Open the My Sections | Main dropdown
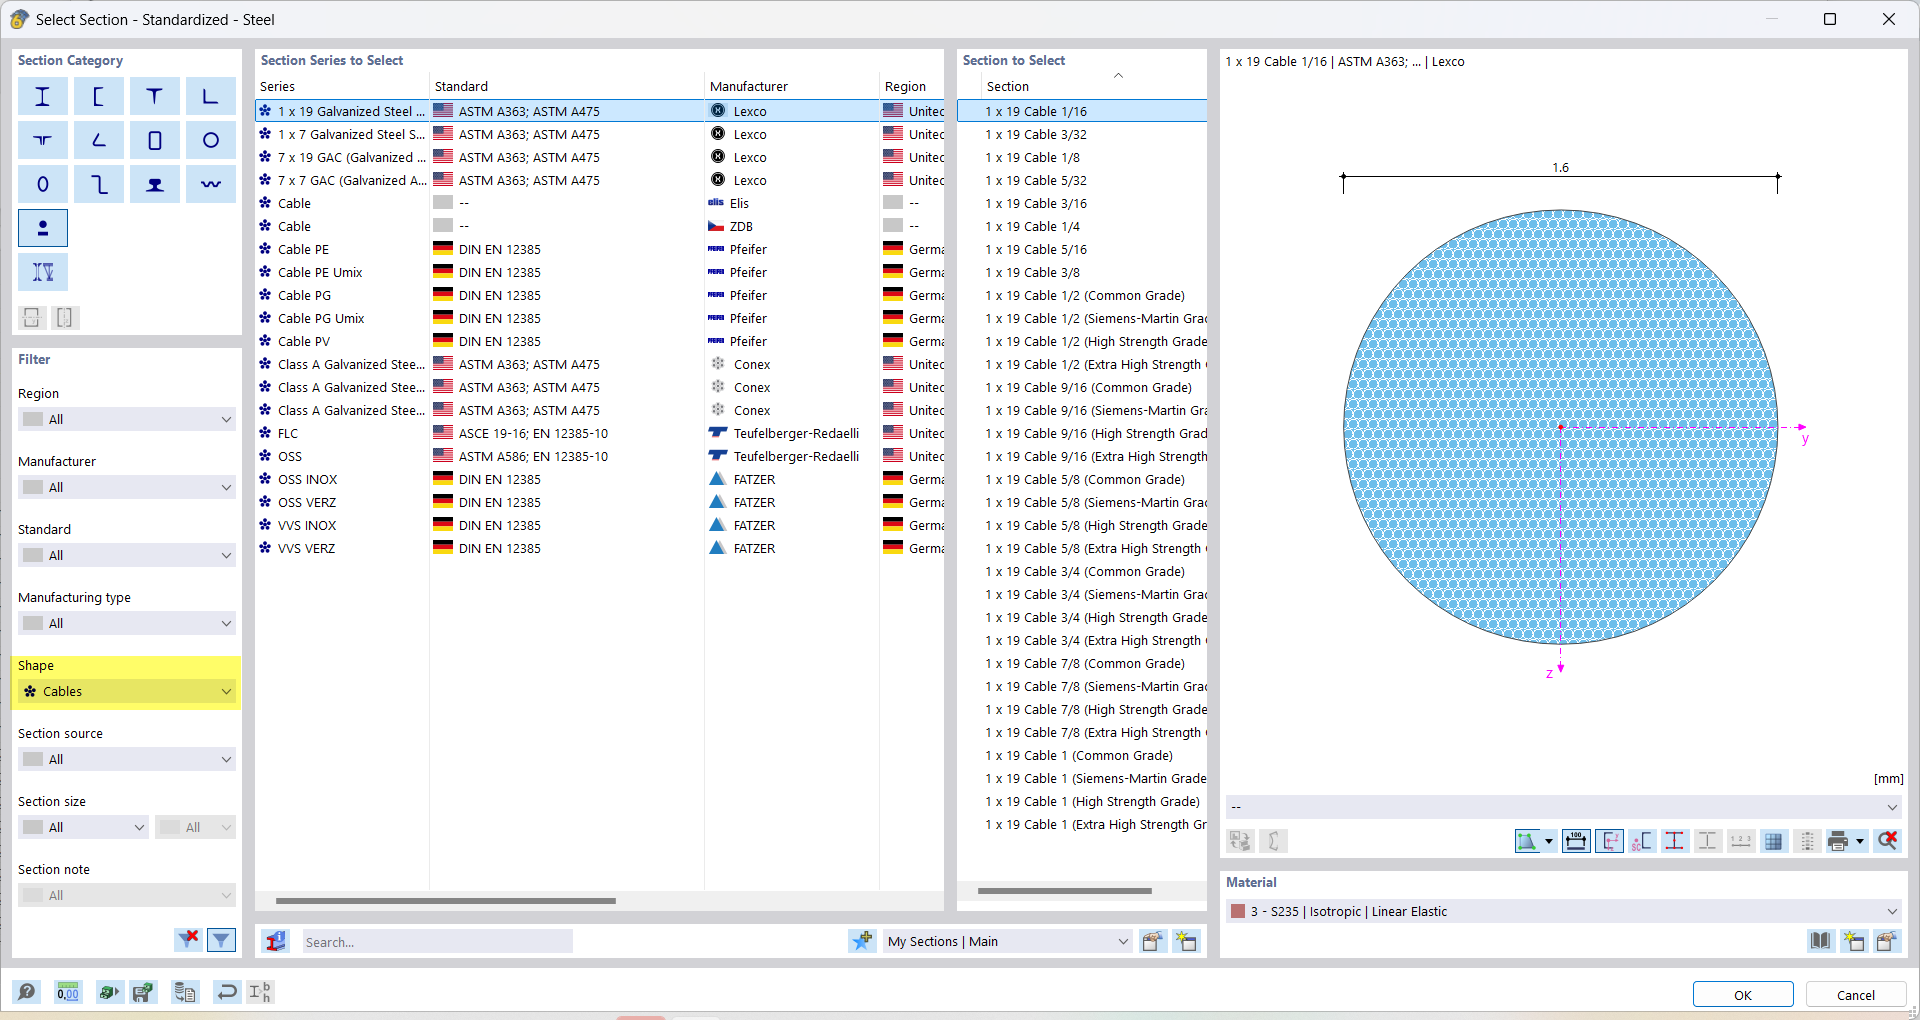Viewport: 1920px width, 1020px height. [1007, 941]
